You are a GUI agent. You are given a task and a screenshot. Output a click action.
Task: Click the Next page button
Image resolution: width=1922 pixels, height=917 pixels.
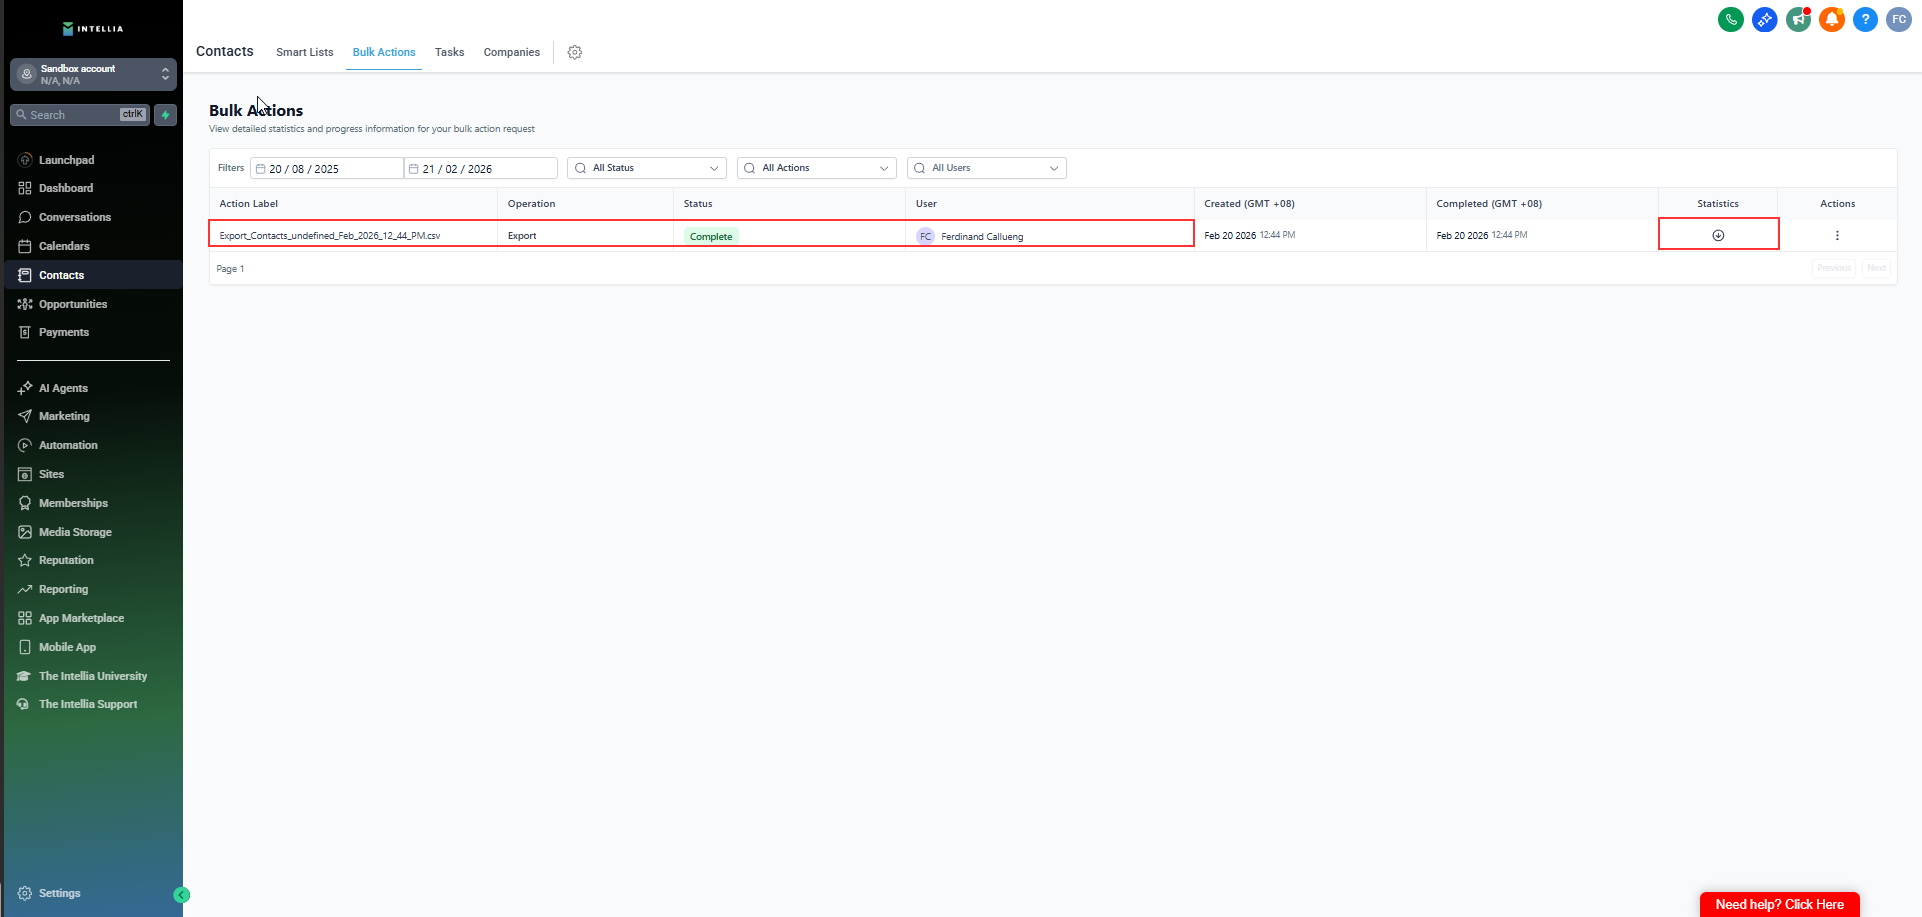click(1876, 268)
